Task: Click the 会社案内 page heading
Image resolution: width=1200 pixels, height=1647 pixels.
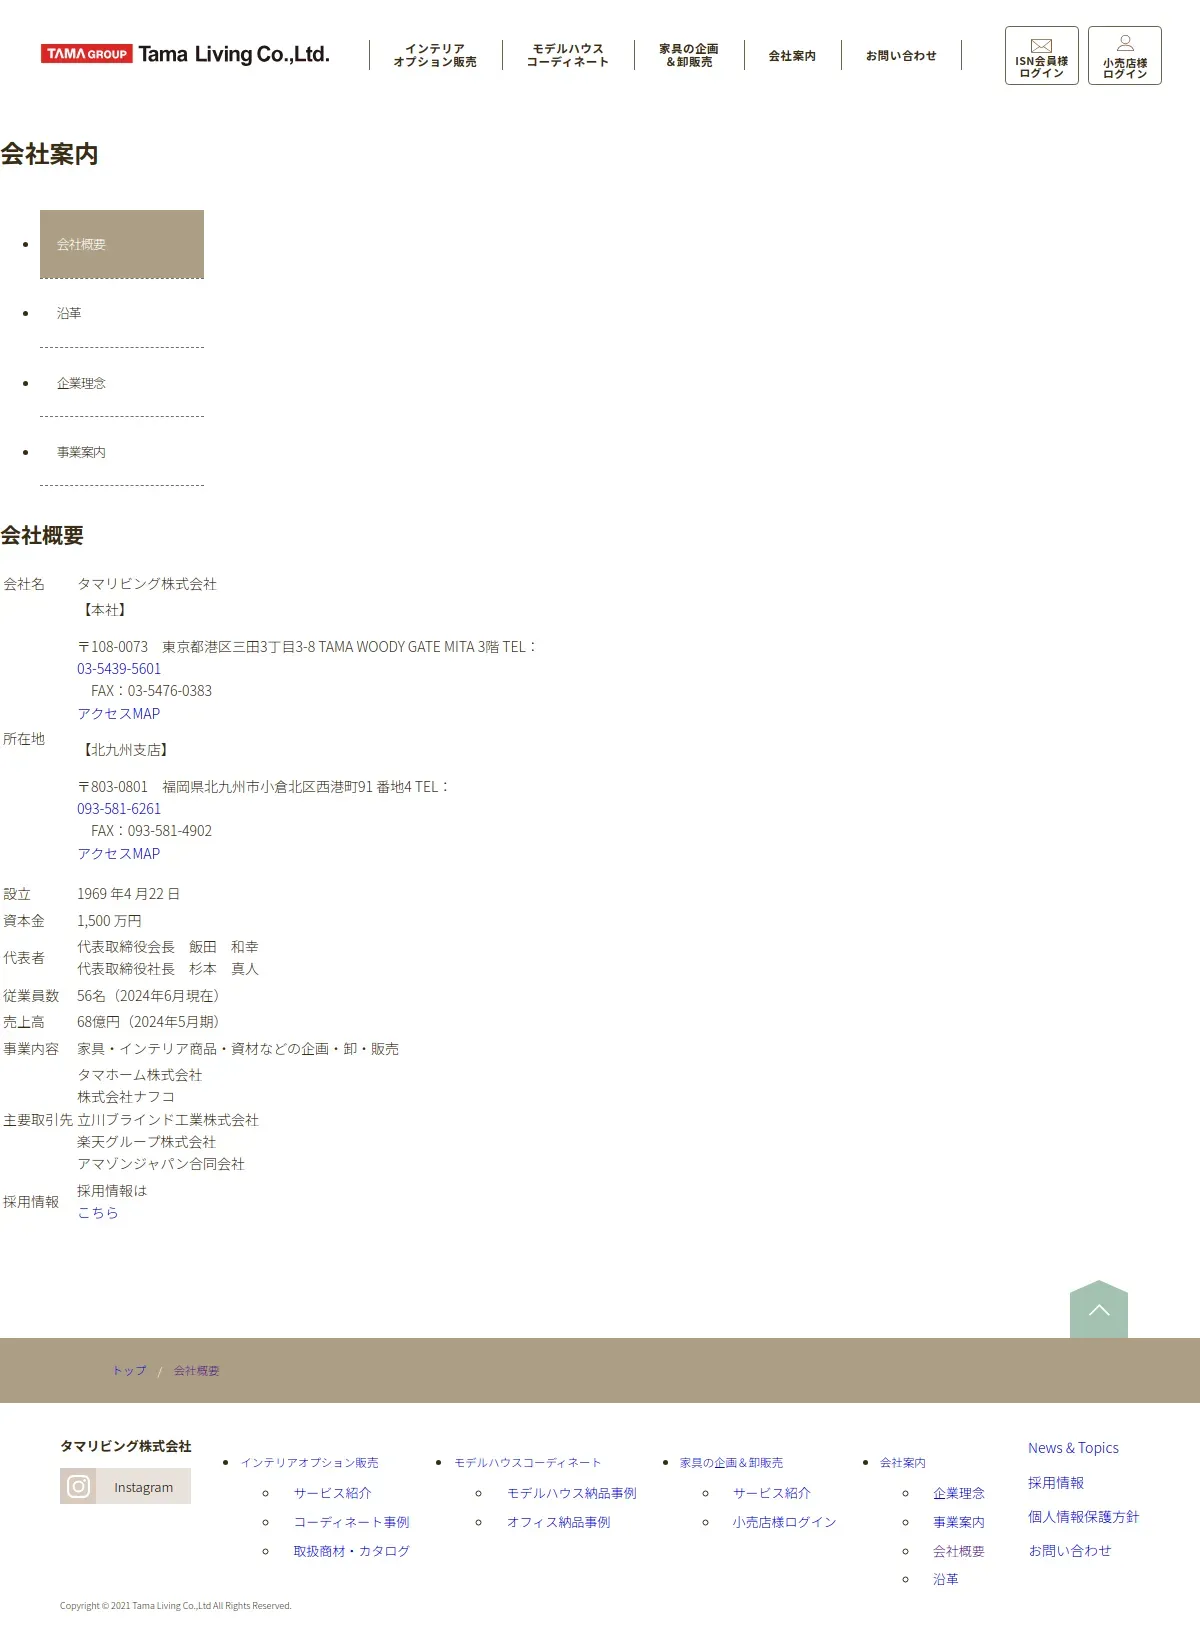Action: (x=49, y=154)
